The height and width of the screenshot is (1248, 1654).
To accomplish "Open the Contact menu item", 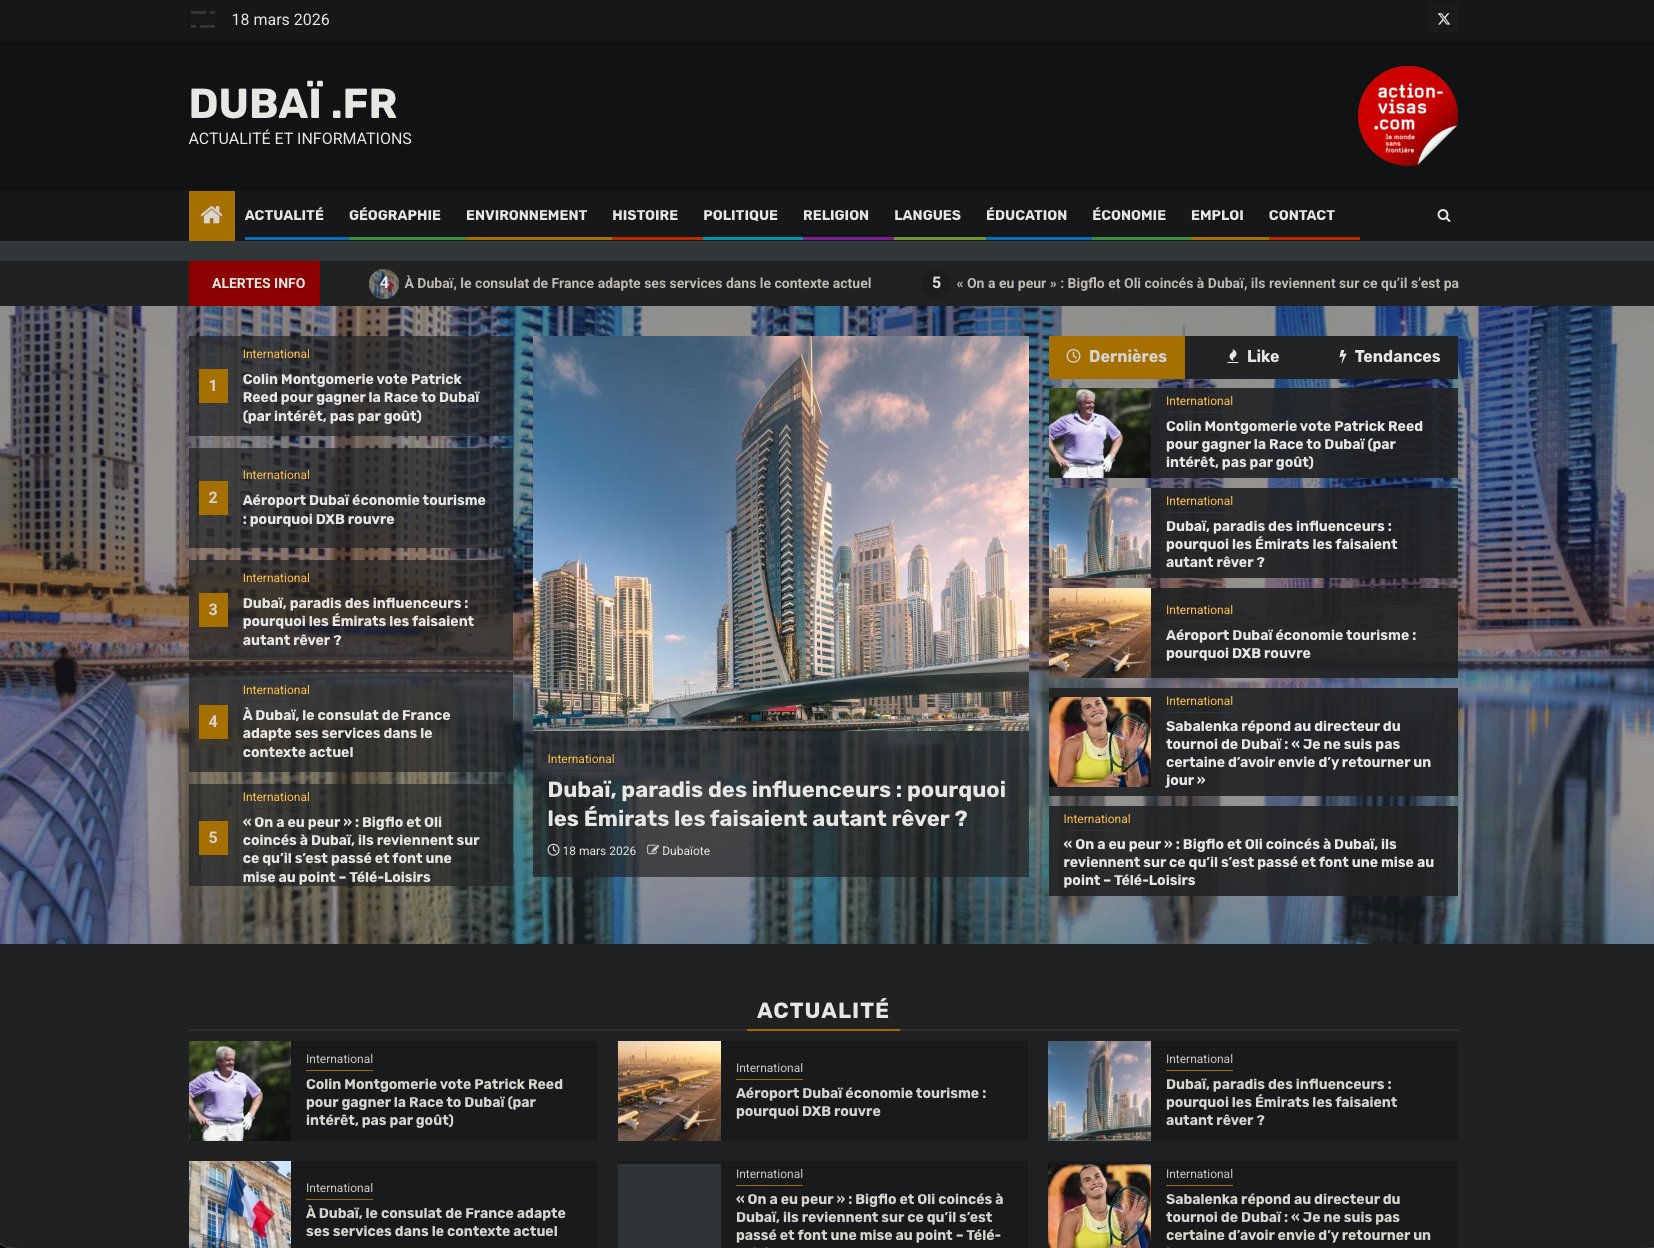I will pos(1301,215).
